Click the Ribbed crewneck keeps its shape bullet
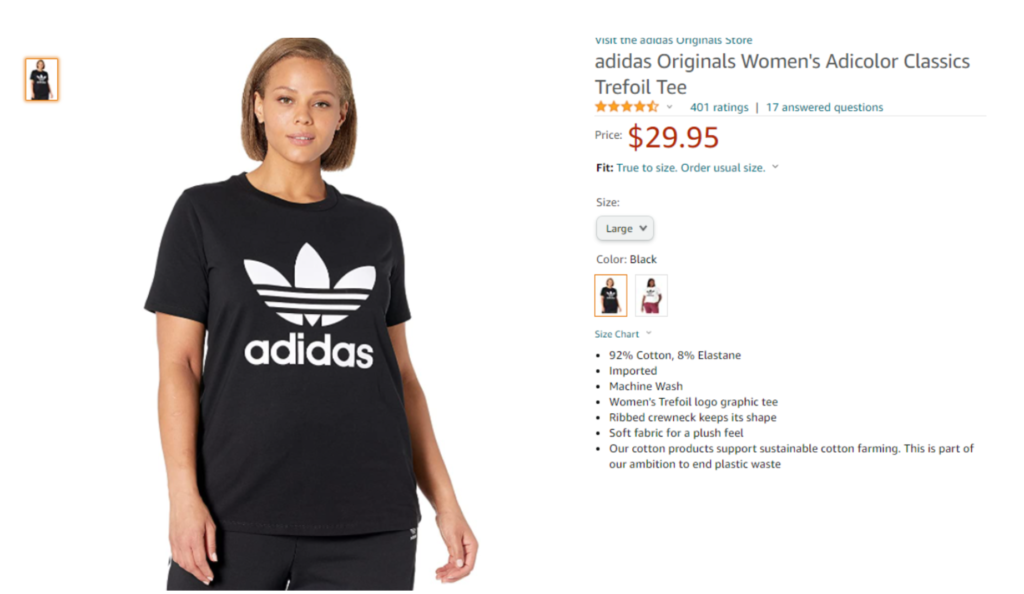1024x594 pixels. (x=692, y=417)
